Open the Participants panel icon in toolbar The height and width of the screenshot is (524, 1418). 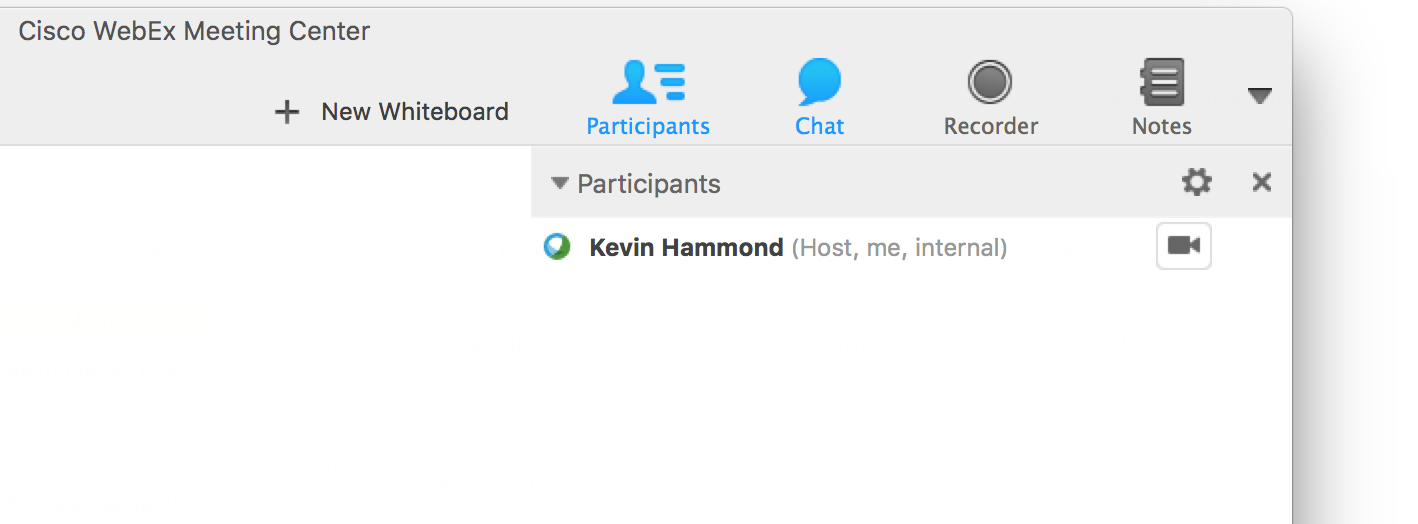tap(648, 82)
